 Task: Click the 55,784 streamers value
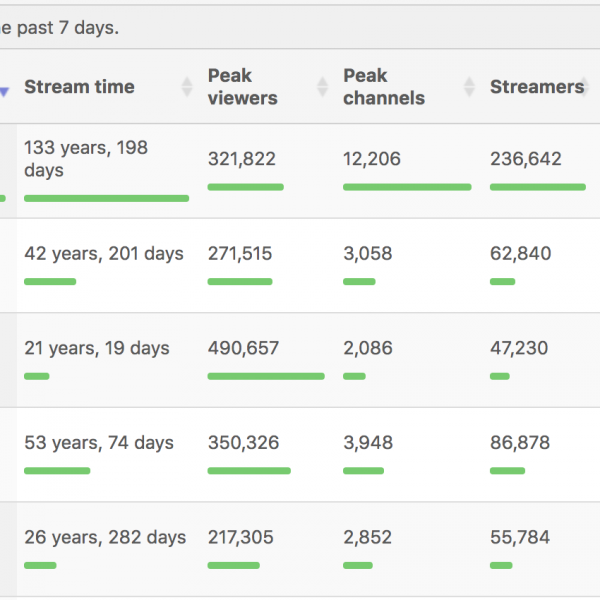coord(519,537)
